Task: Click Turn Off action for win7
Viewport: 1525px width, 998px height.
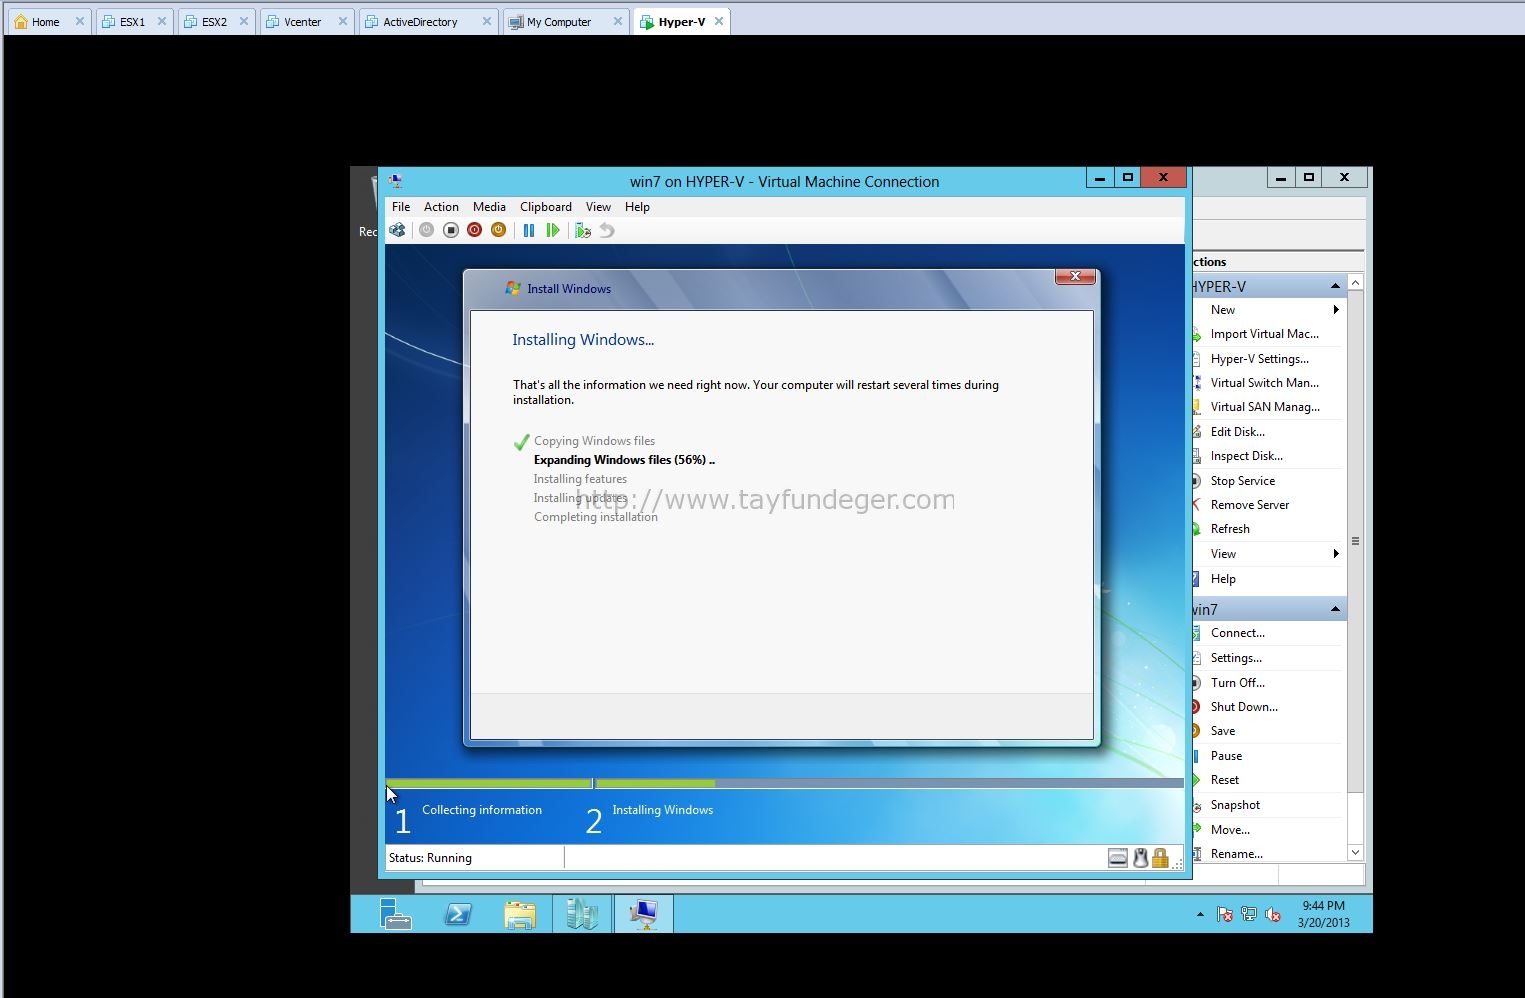Action: pos(1237,683)
